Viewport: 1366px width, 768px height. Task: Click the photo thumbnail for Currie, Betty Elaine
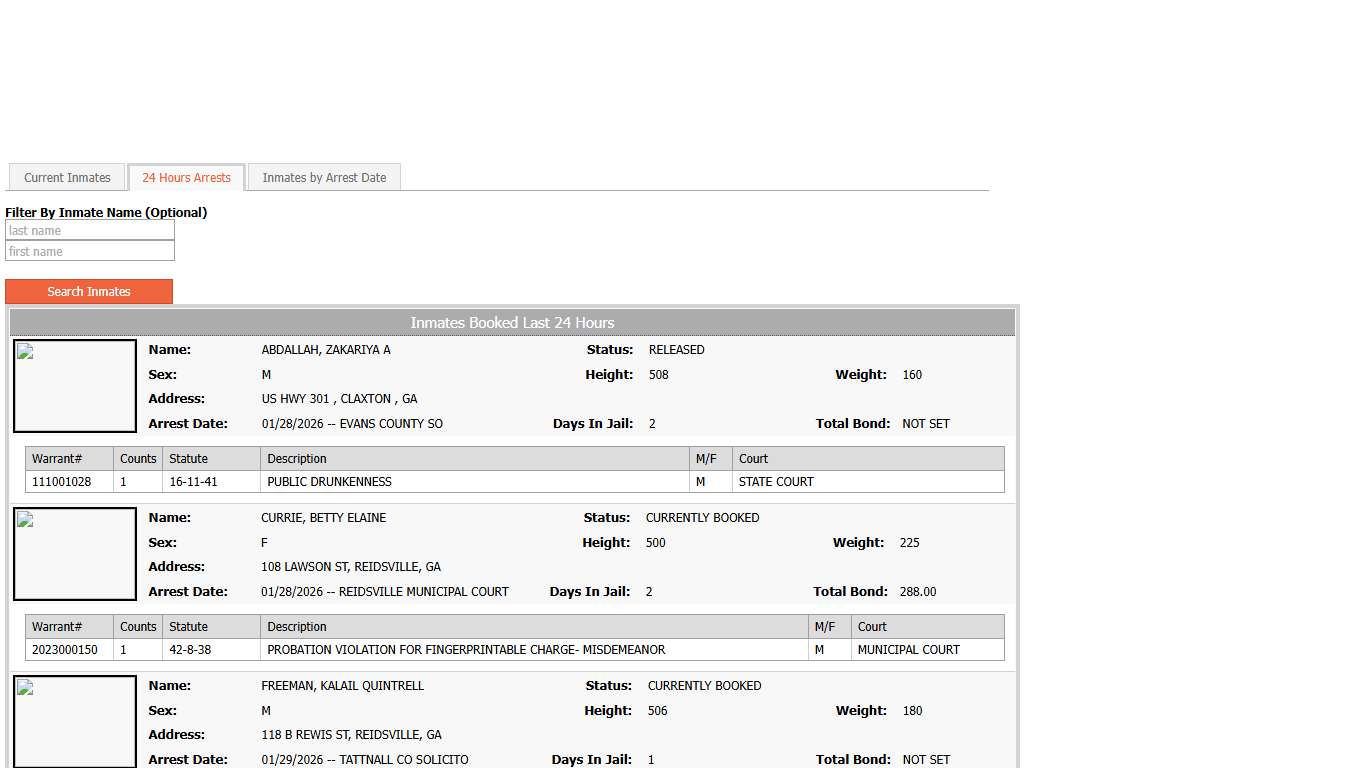[75, 554]
